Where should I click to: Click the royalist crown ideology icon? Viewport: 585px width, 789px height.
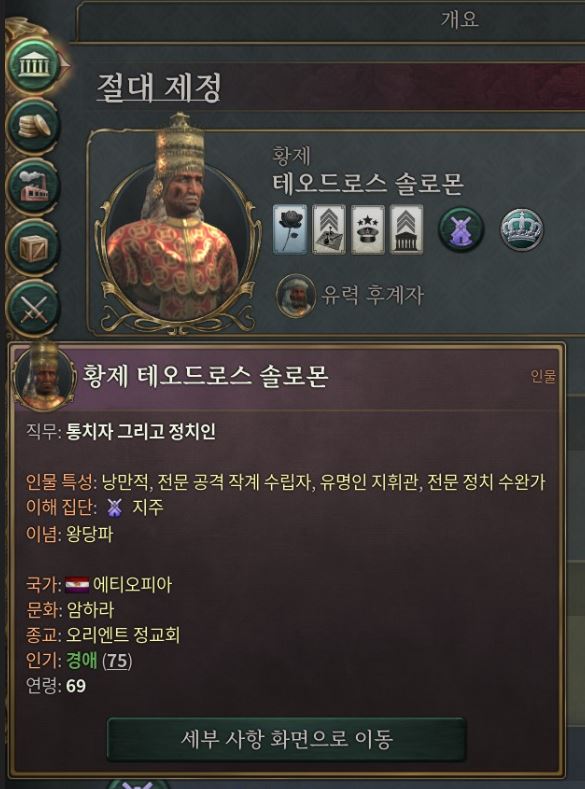point(522,229)
